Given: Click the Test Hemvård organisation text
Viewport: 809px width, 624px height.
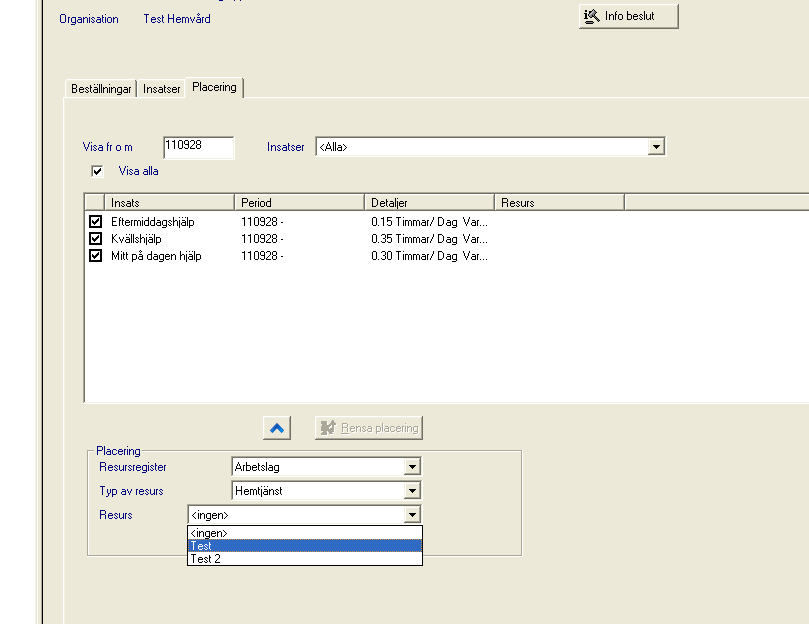Looking at the screenshot, I should point(177,19).
